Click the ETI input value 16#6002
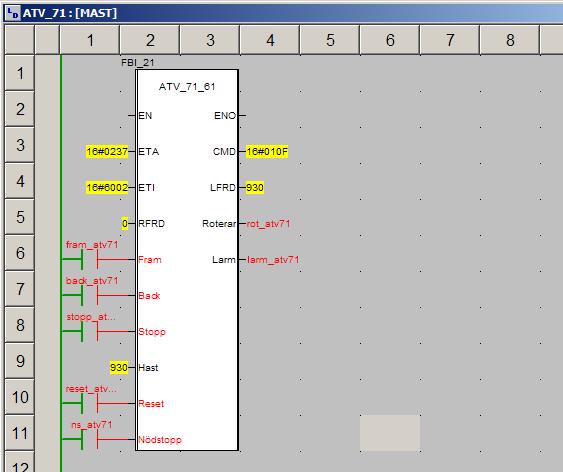This screenshot has width=563, height=472. pyautogui.click(x=107, y=187)
